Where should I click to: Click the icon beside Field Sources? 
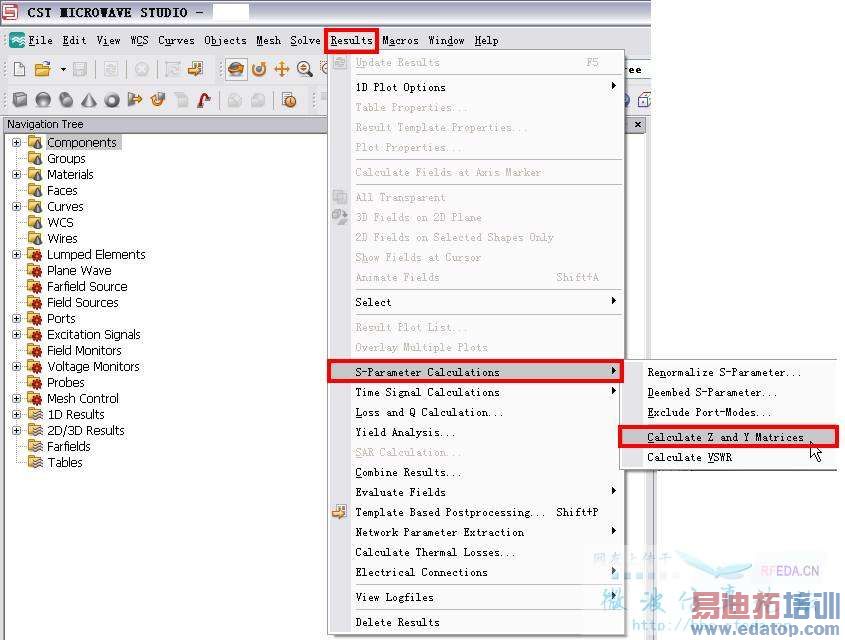pyautogui.click(x=35, y=302)
